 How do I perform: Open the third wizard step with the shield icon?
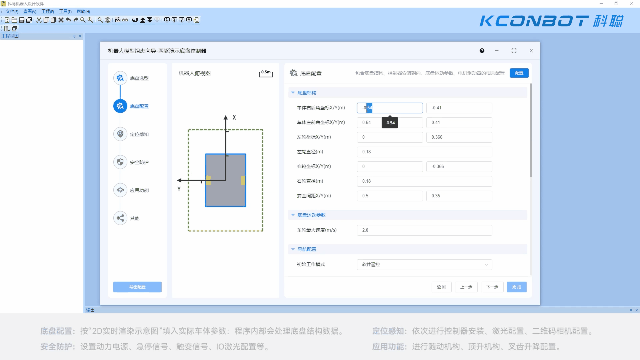coord(120,134)
